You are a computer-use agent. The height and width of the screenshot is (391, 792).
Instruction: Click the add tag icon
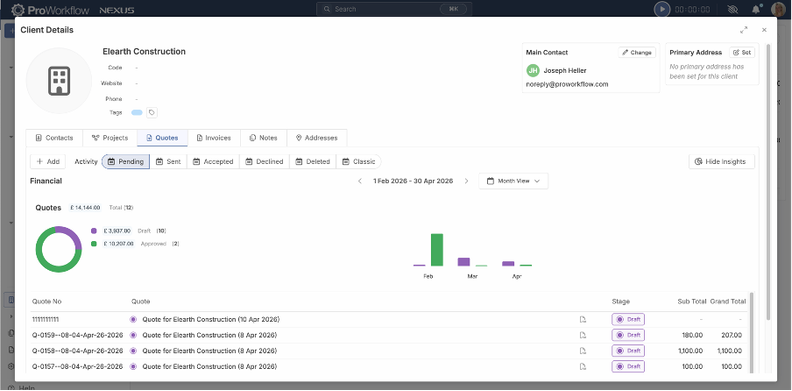[x=152, y=113]
